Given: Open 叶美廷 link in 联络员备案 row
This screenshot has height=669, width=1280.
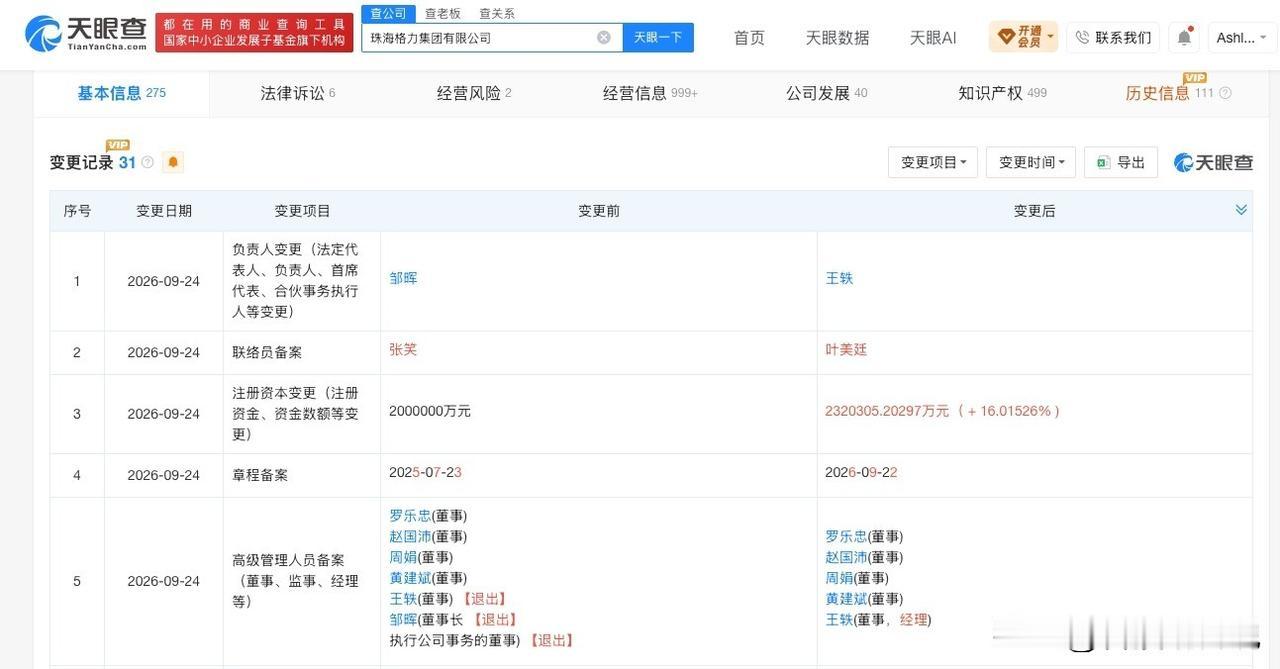Looking at the screenshot, I should click(x=846, y=349).
